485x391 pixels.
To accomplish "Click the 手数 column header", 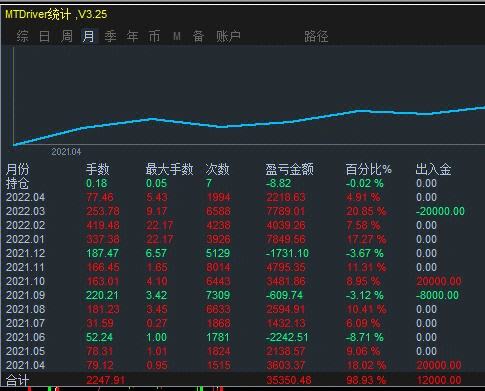I will point(98,169).
